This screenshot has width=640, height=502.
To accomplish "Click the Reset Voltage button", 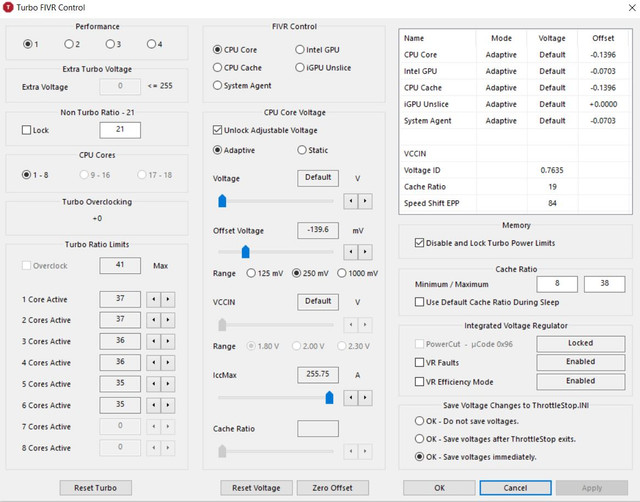I will tap(256, 488).
